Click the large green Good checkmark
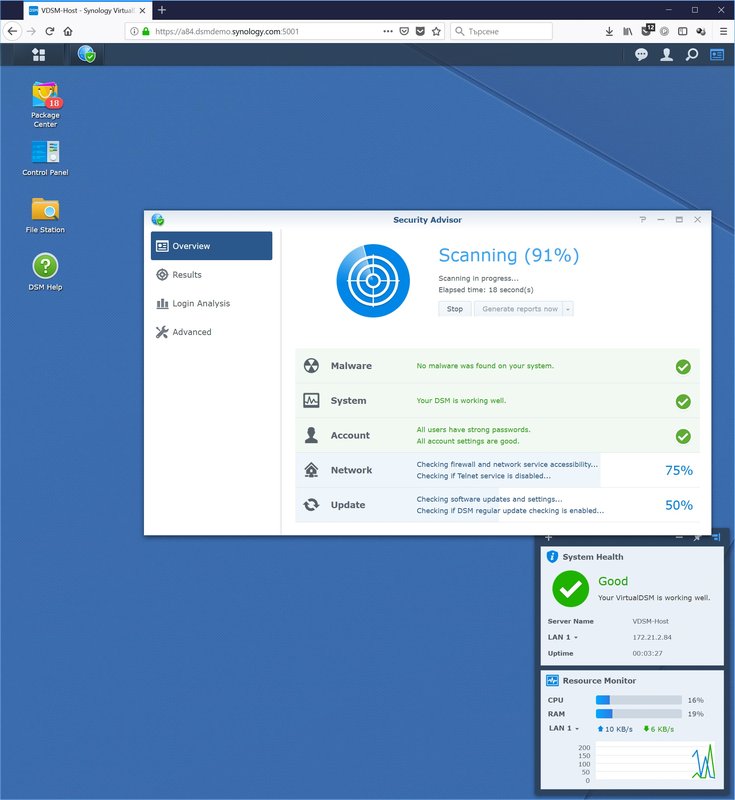 click(x=570, y=589)
